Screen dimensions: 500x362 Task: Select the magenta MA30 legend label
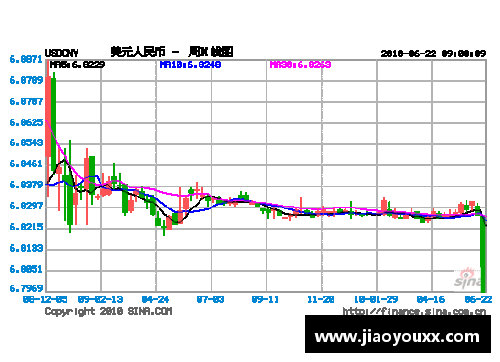[300, 64]
